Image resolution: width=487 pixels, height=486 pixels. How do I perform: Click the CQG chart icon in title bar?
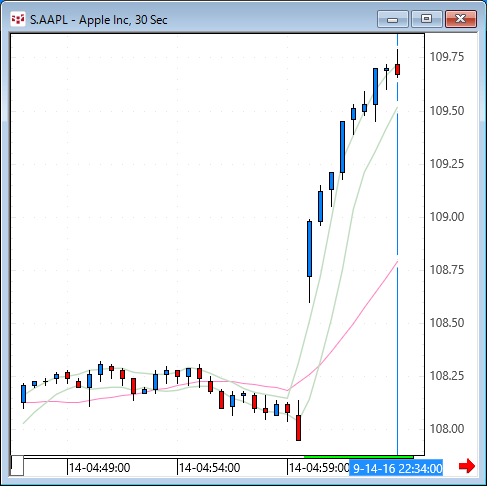click(x=18, y=19)
